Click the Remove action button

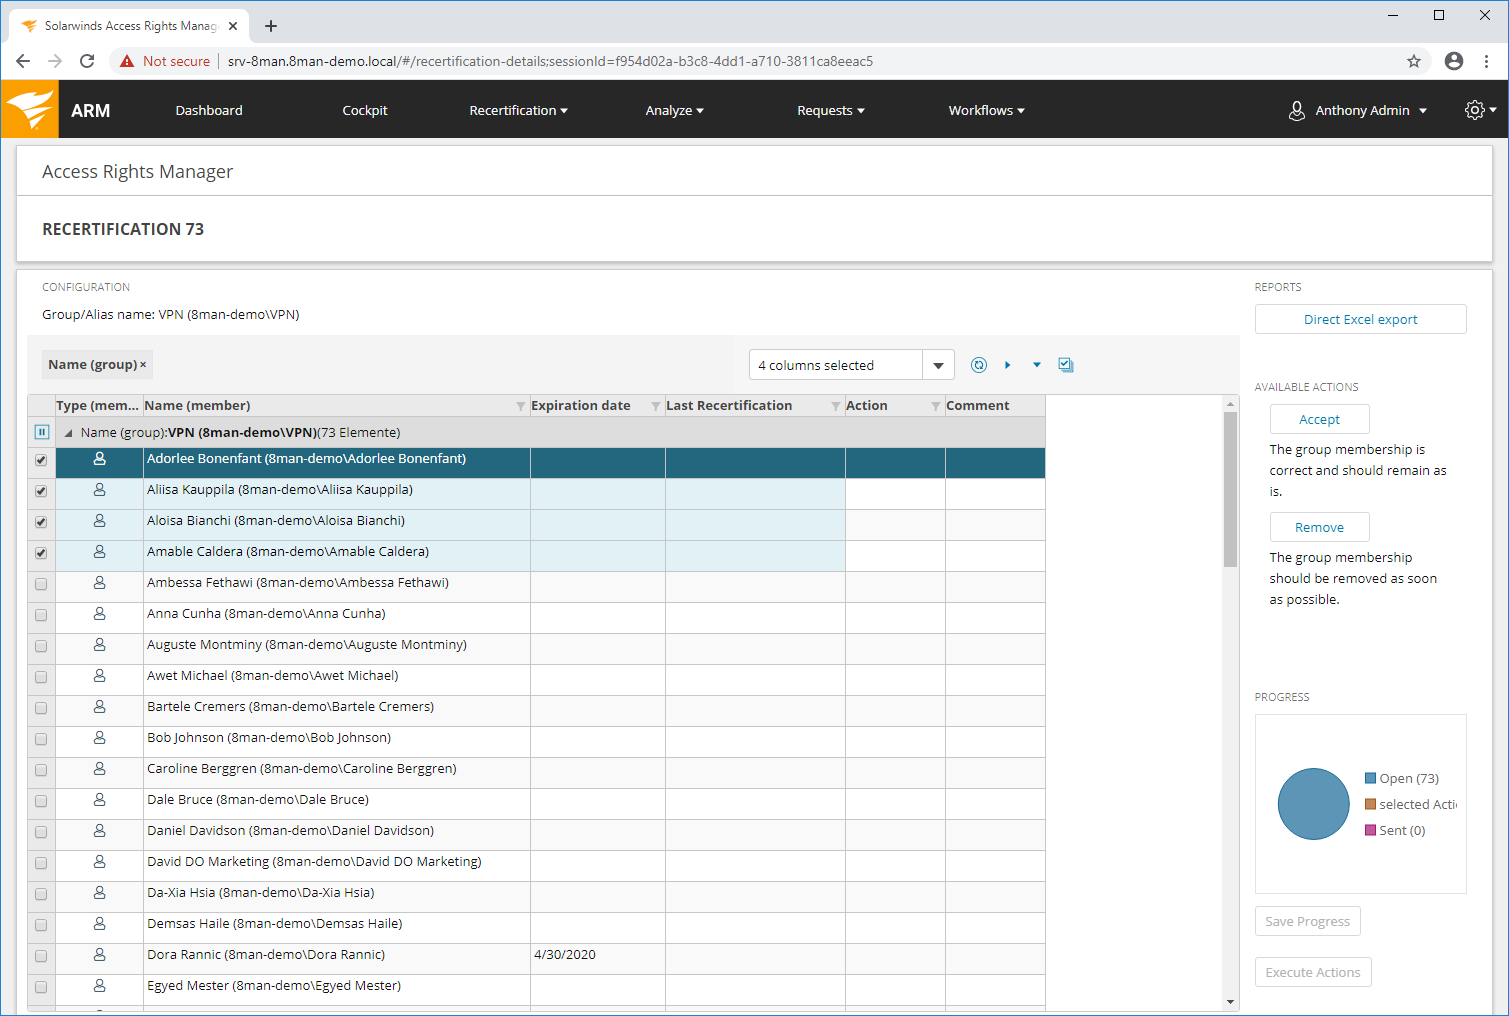point(1319,527)
